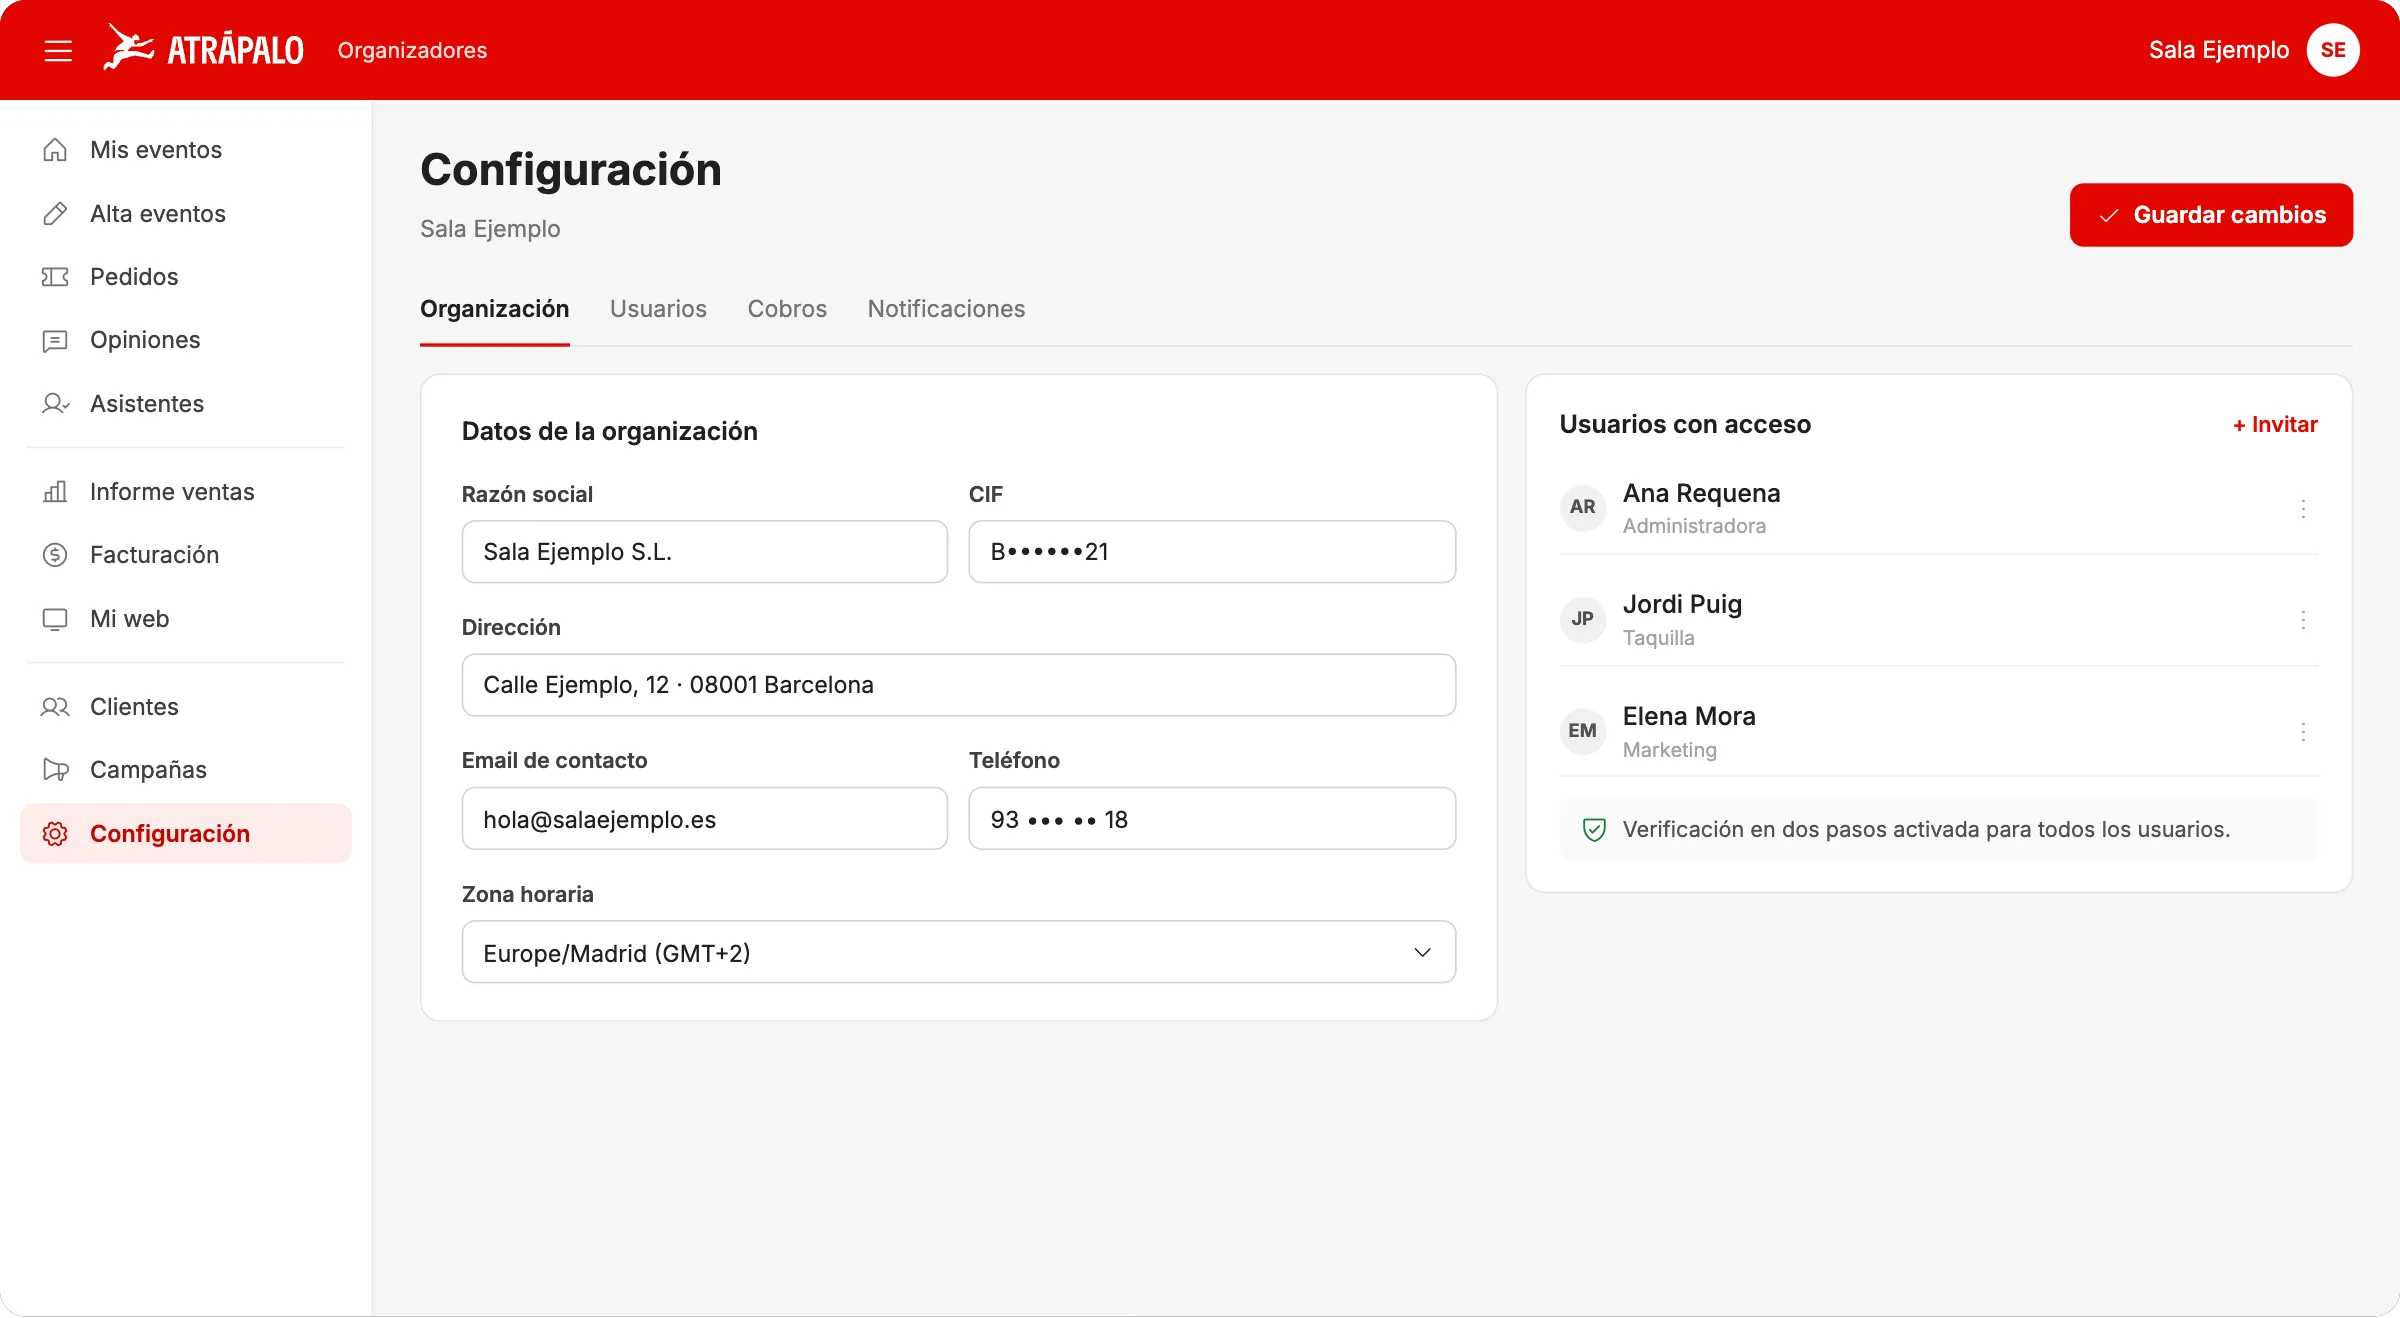2400x1318 pixels.
Task: Click Sala Ejemplo account name in header
Action: click(x=2218, y=50)
